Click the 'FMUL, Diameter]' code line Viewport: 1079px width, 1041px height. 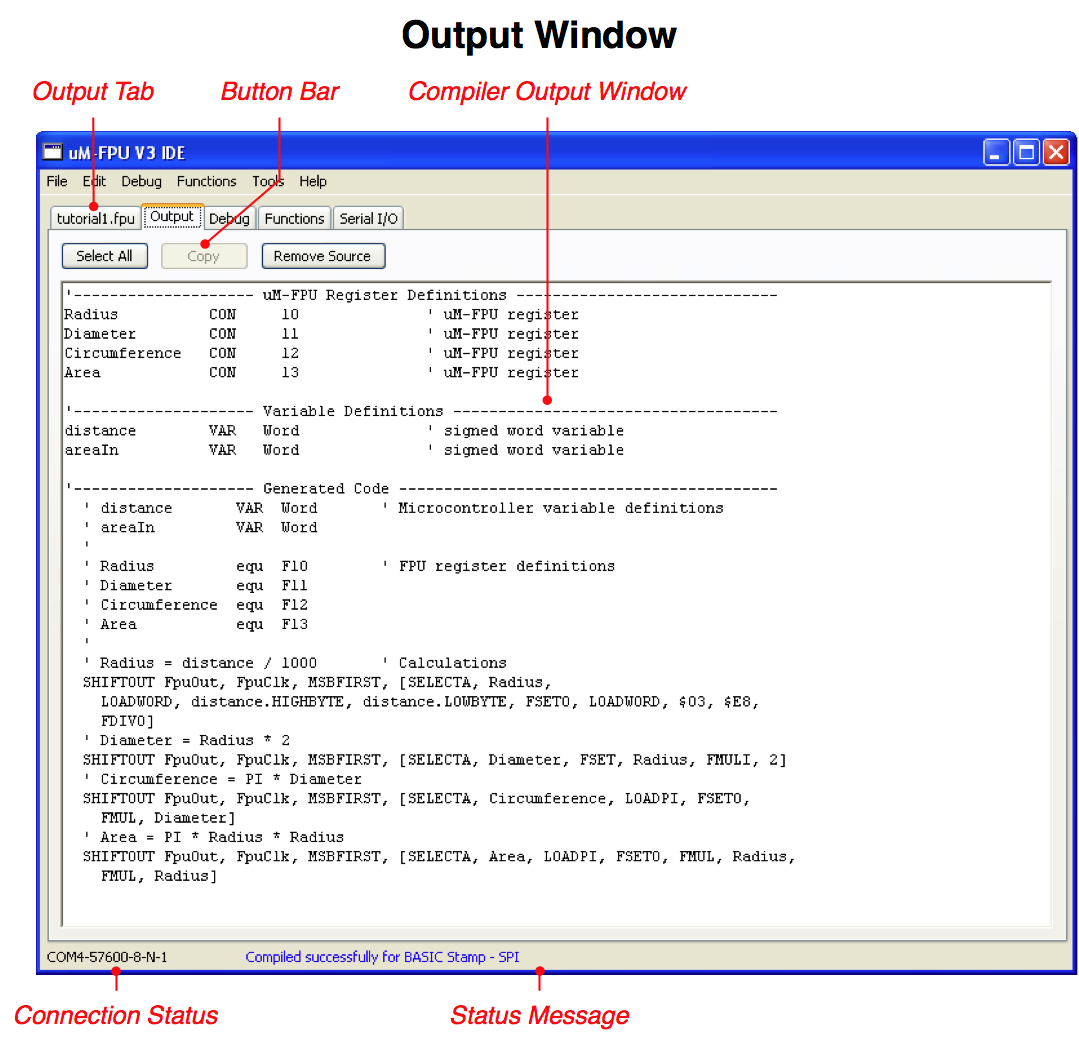point(168,818)
